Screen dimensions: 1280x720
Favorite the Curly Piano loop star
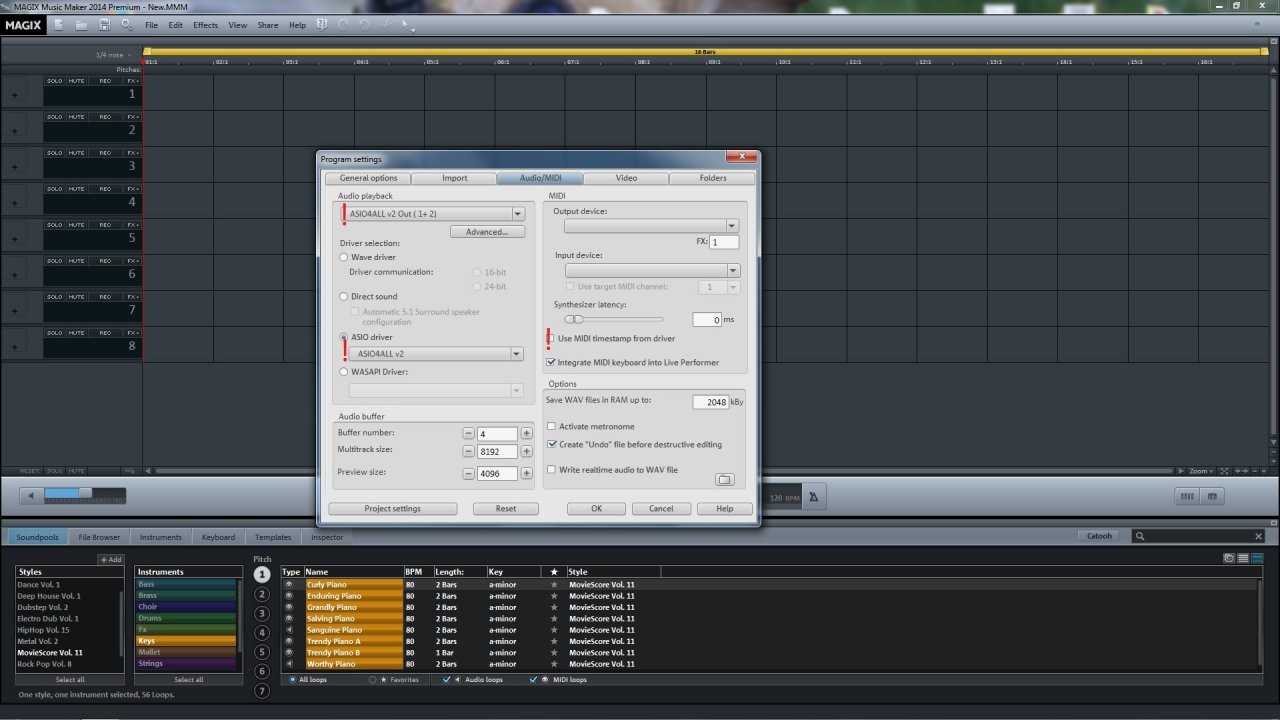554,585
